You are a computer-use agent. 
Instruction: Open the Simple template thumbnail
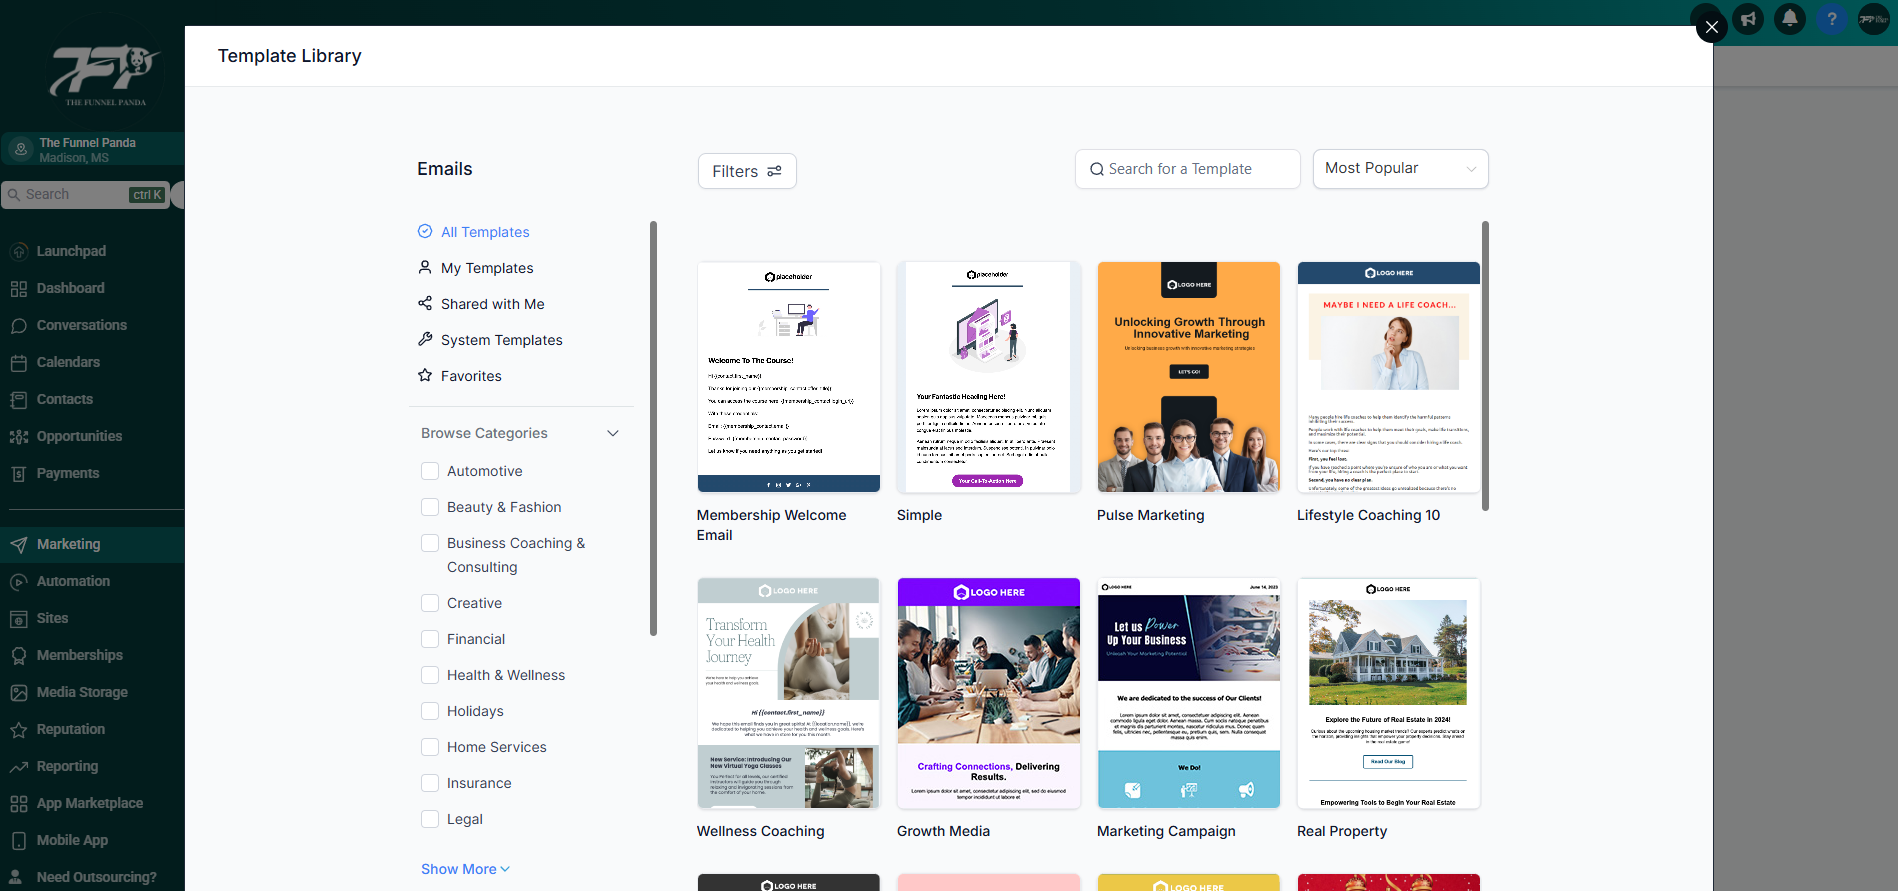click(x=989, y=377)
